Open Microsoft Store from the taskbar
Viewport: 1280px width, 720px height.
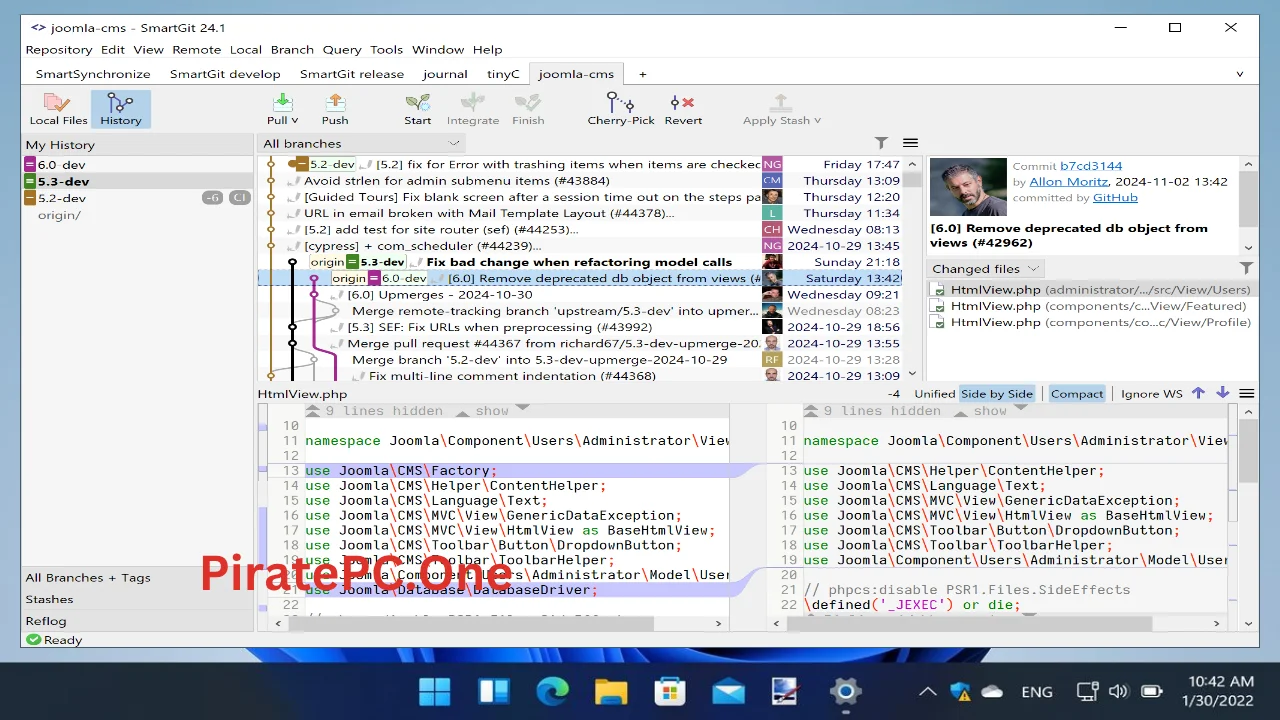669,691
